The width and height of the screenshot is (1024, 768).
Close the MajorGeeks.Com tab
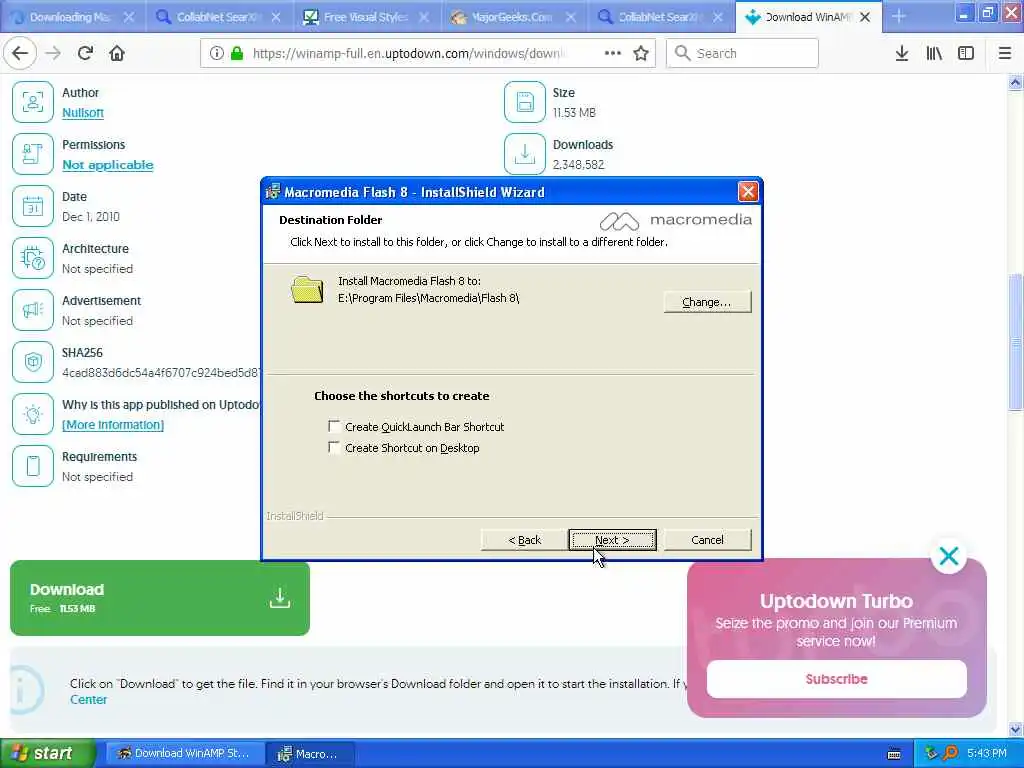tap(571, 17)
